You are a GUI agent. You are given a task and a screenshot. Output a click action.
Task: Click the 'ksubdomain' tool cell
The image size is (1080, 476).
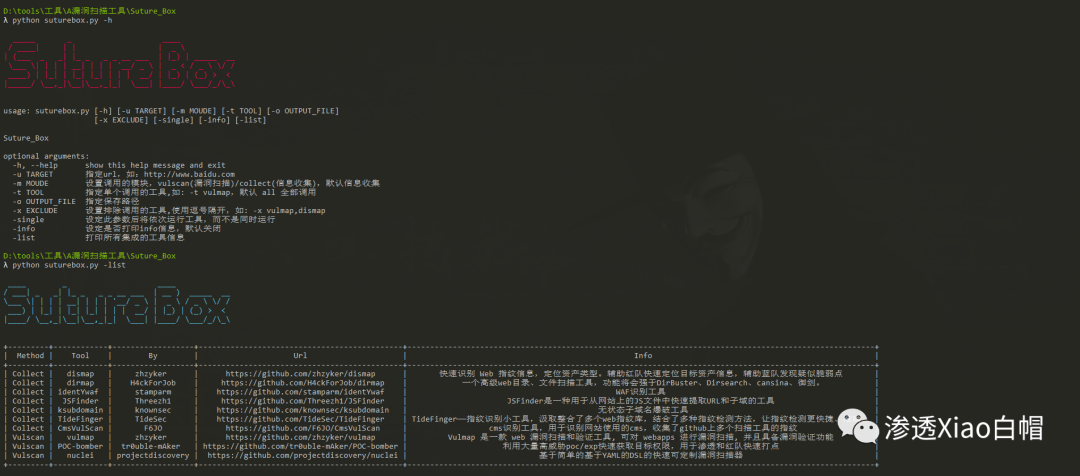(81, 410)
